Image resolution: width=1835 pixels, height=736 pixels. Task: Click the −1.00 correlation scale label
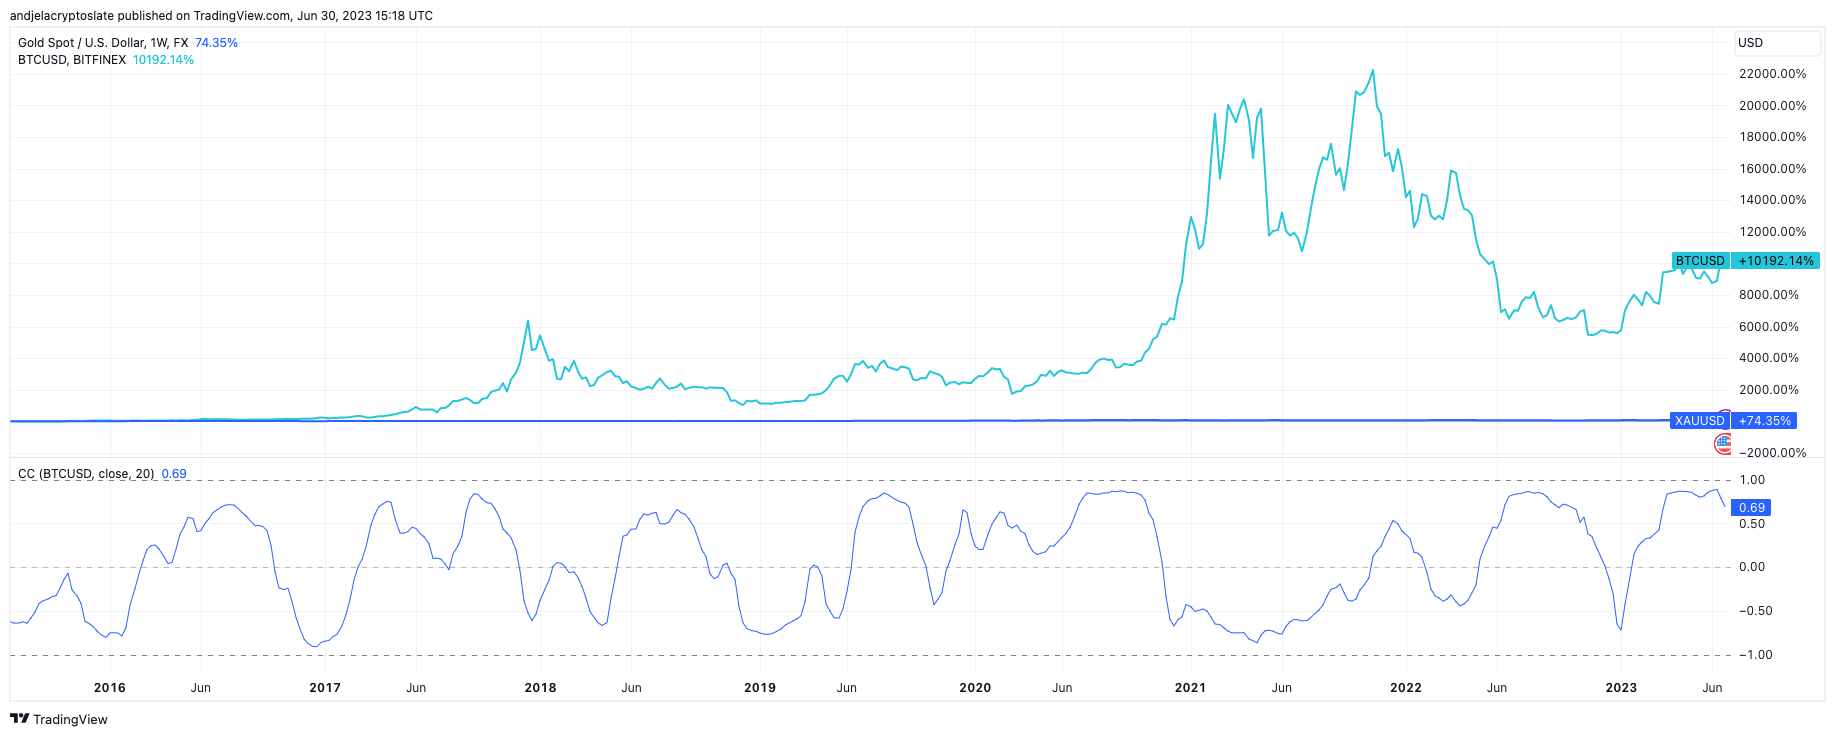click(x=1756, y=655)
